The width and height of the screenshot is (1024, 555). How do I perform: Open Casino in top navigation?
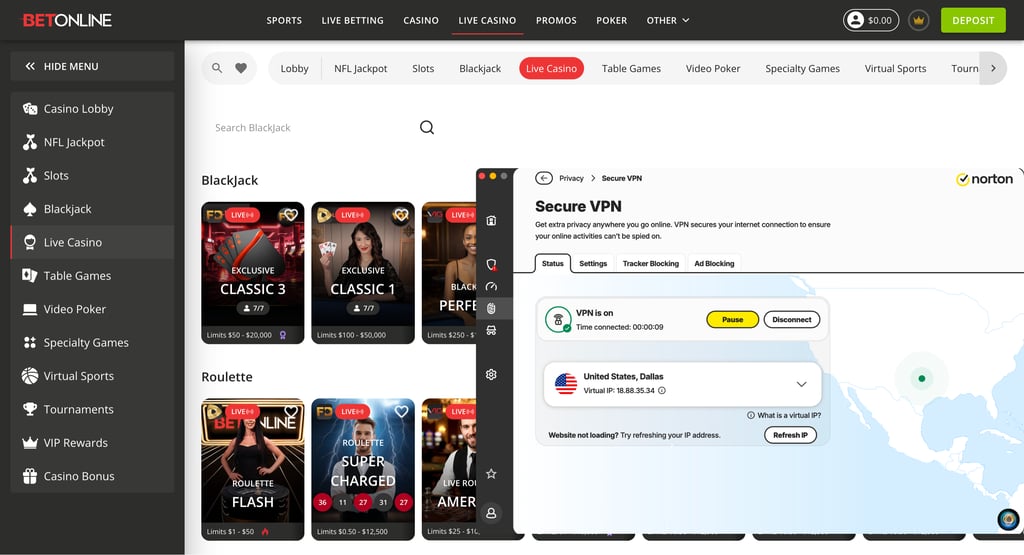coord(421,20)
